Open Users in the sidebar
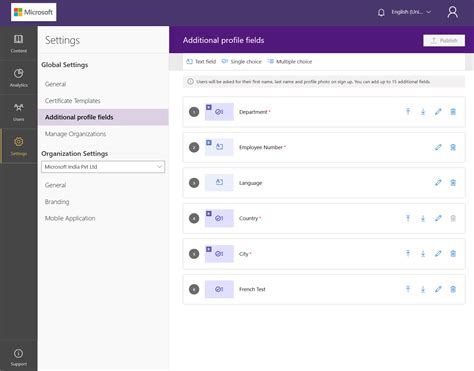Image resolution: width=474 pixels, height=371 pixels. 19,112
